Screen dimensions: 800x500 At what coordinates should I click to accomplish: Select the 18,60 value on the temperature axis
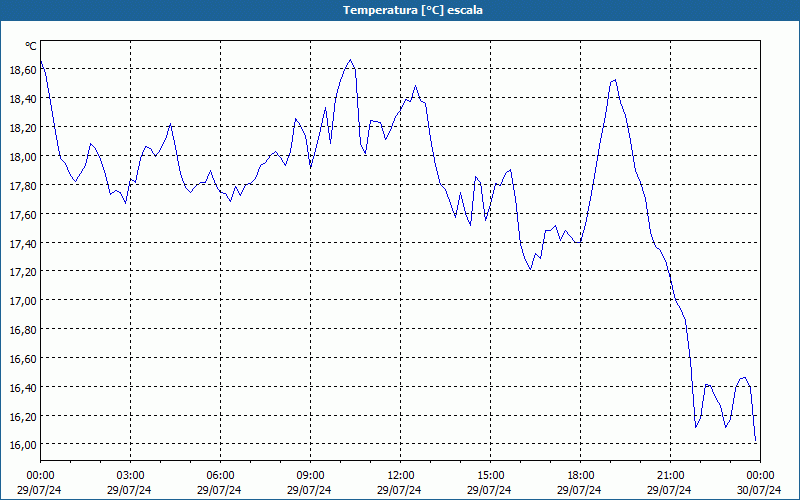[23, 70]
